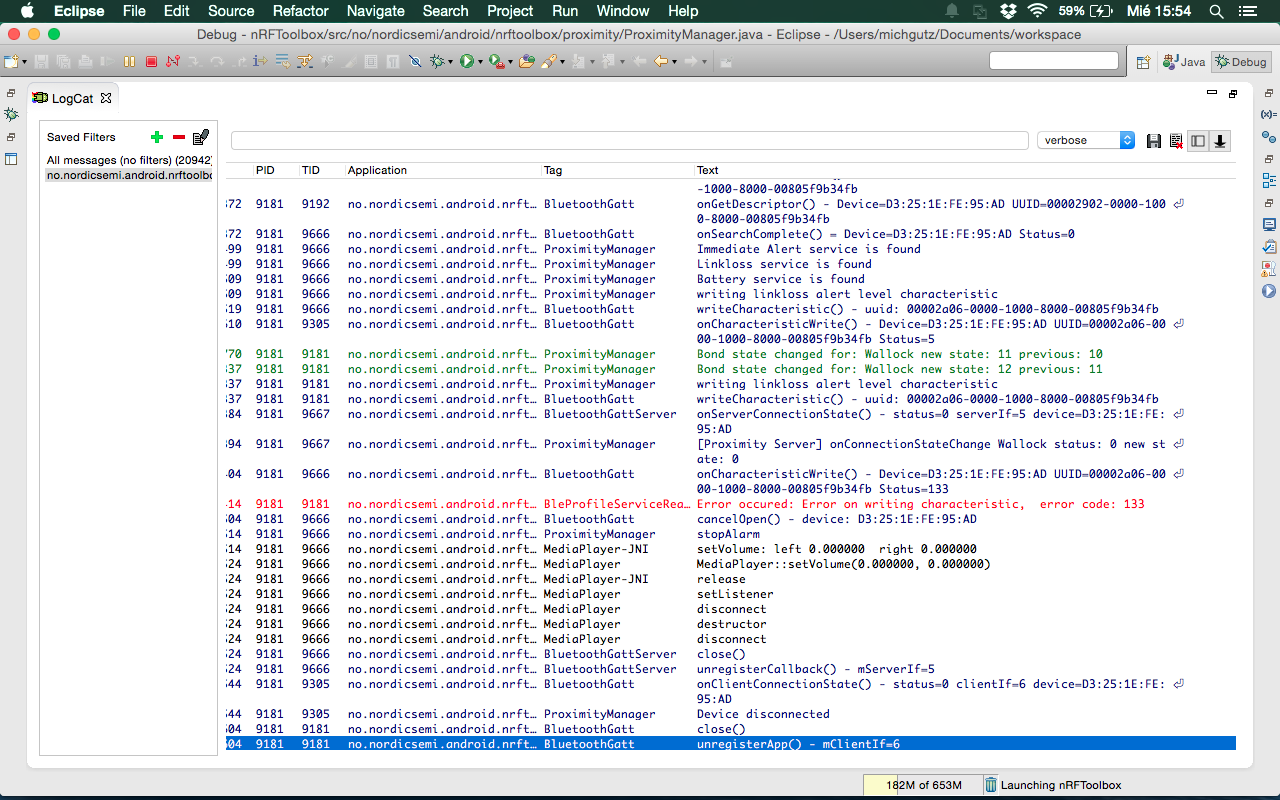Click the Spotlight search icon in menu bar
Image resolution: width=1280 pixels, height=800 pixels.
point(1216,11)
